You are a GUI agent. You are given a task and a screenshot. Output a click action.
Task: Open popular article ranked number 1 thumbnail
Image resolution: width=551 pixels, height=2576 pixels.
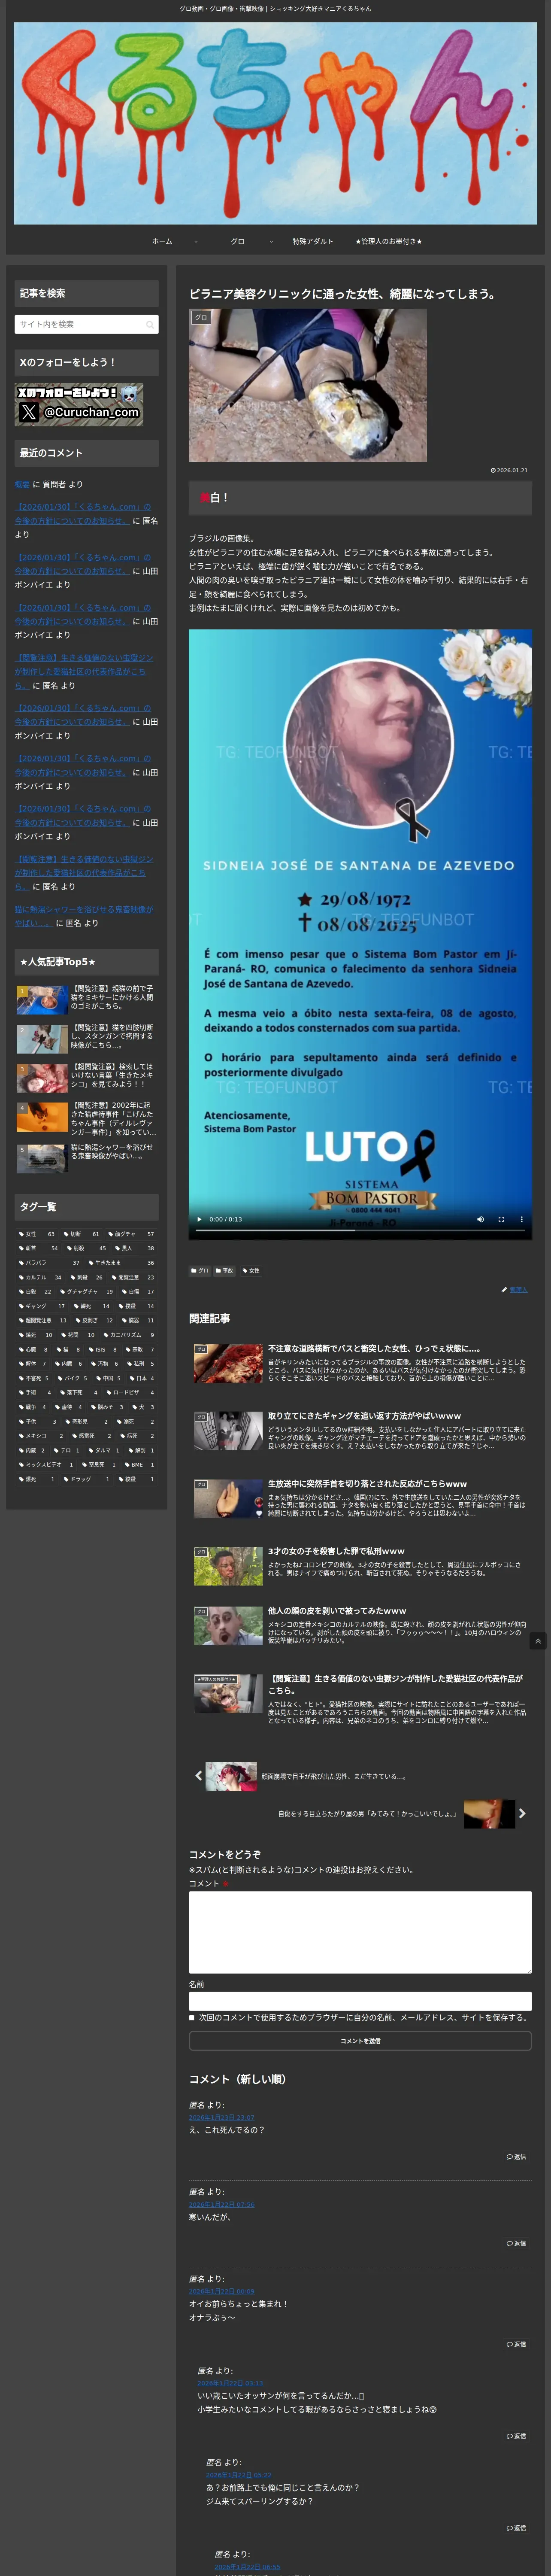tap(42, 999)
